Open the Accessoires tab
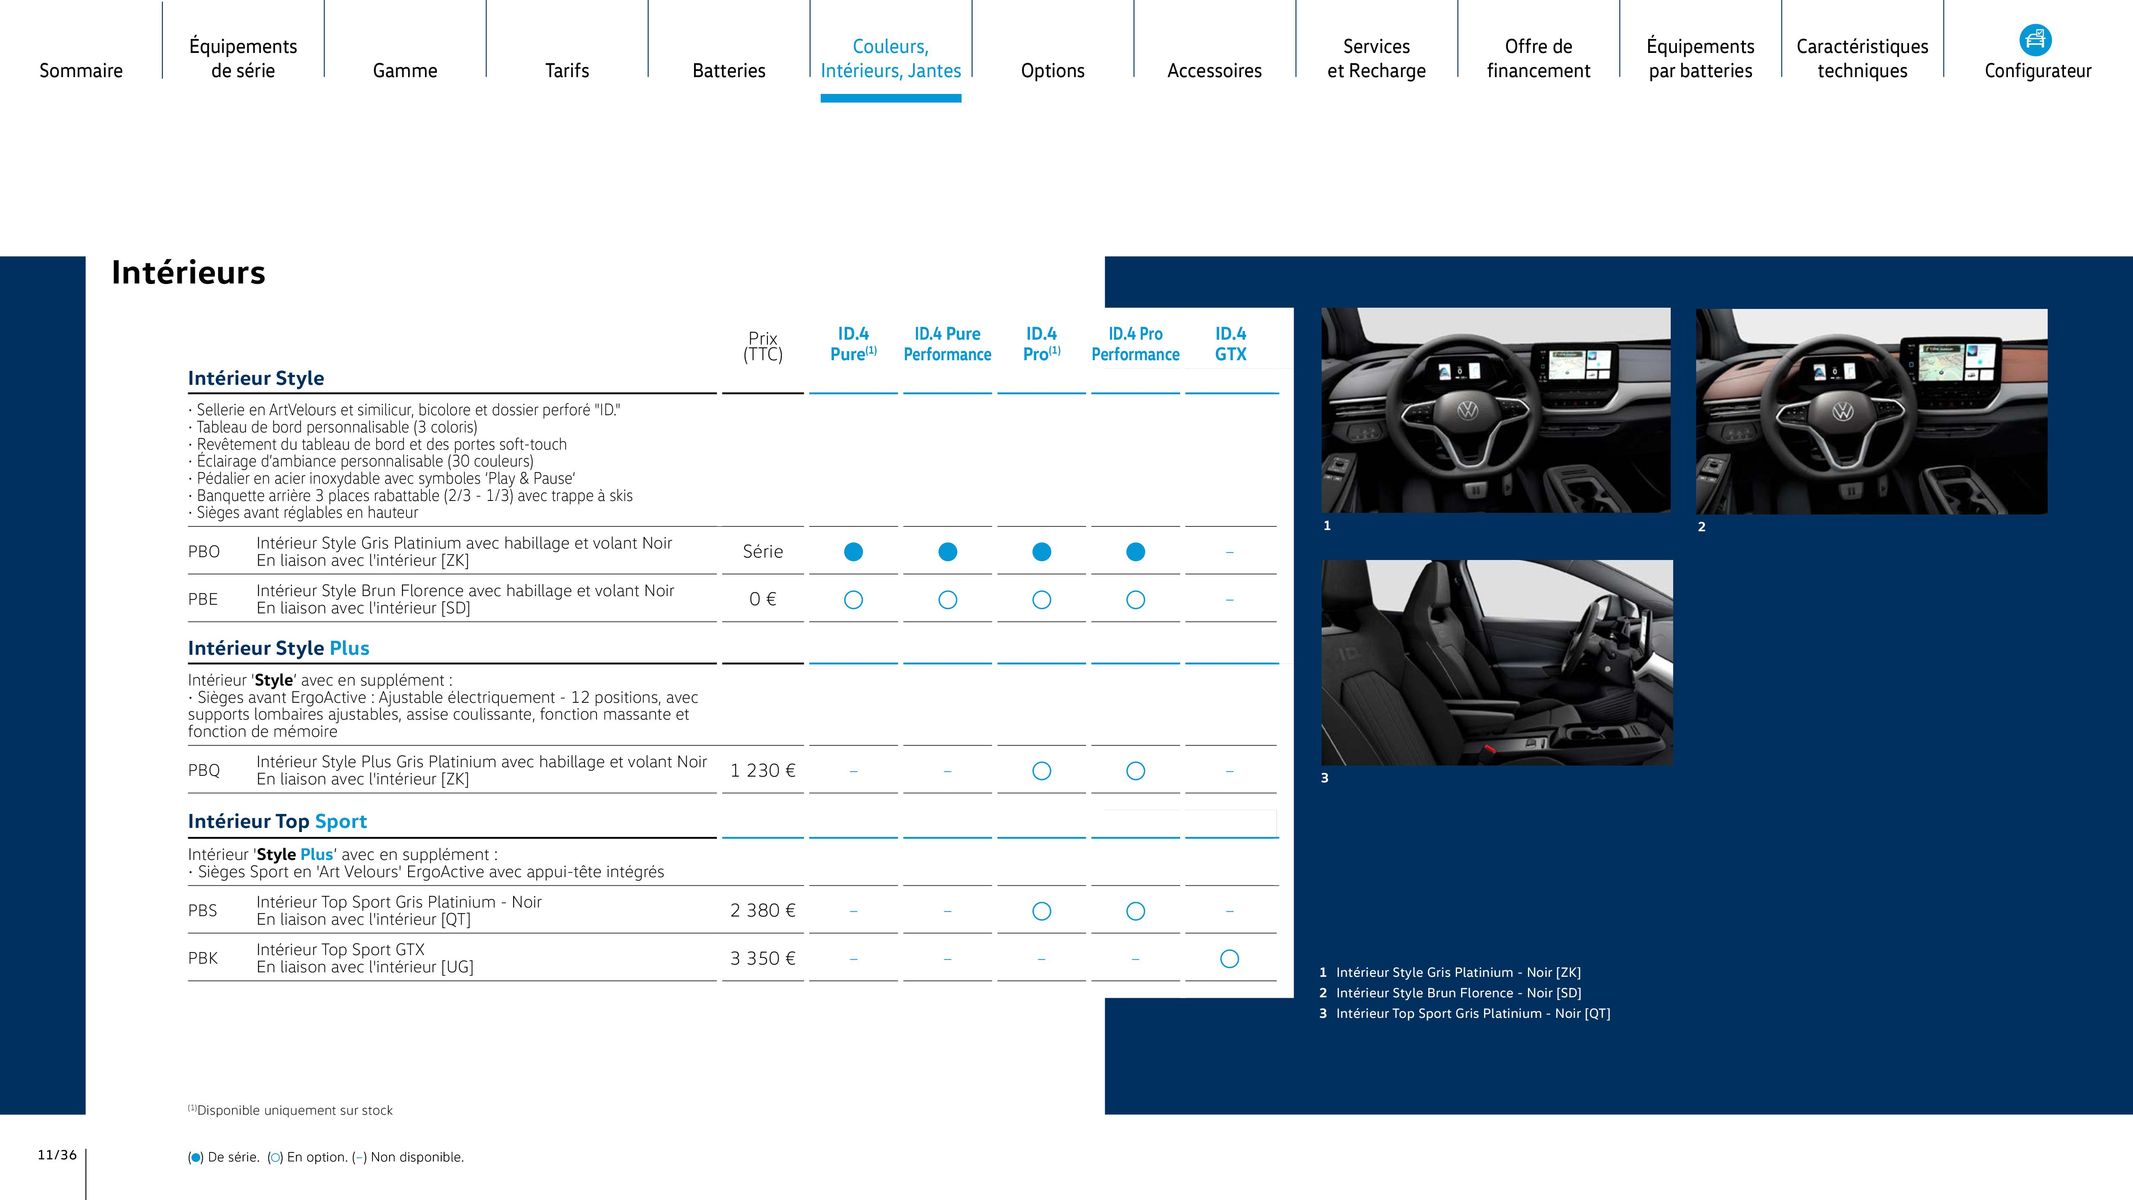This screenshot has height=1200, width=2133. point(1215,70)
